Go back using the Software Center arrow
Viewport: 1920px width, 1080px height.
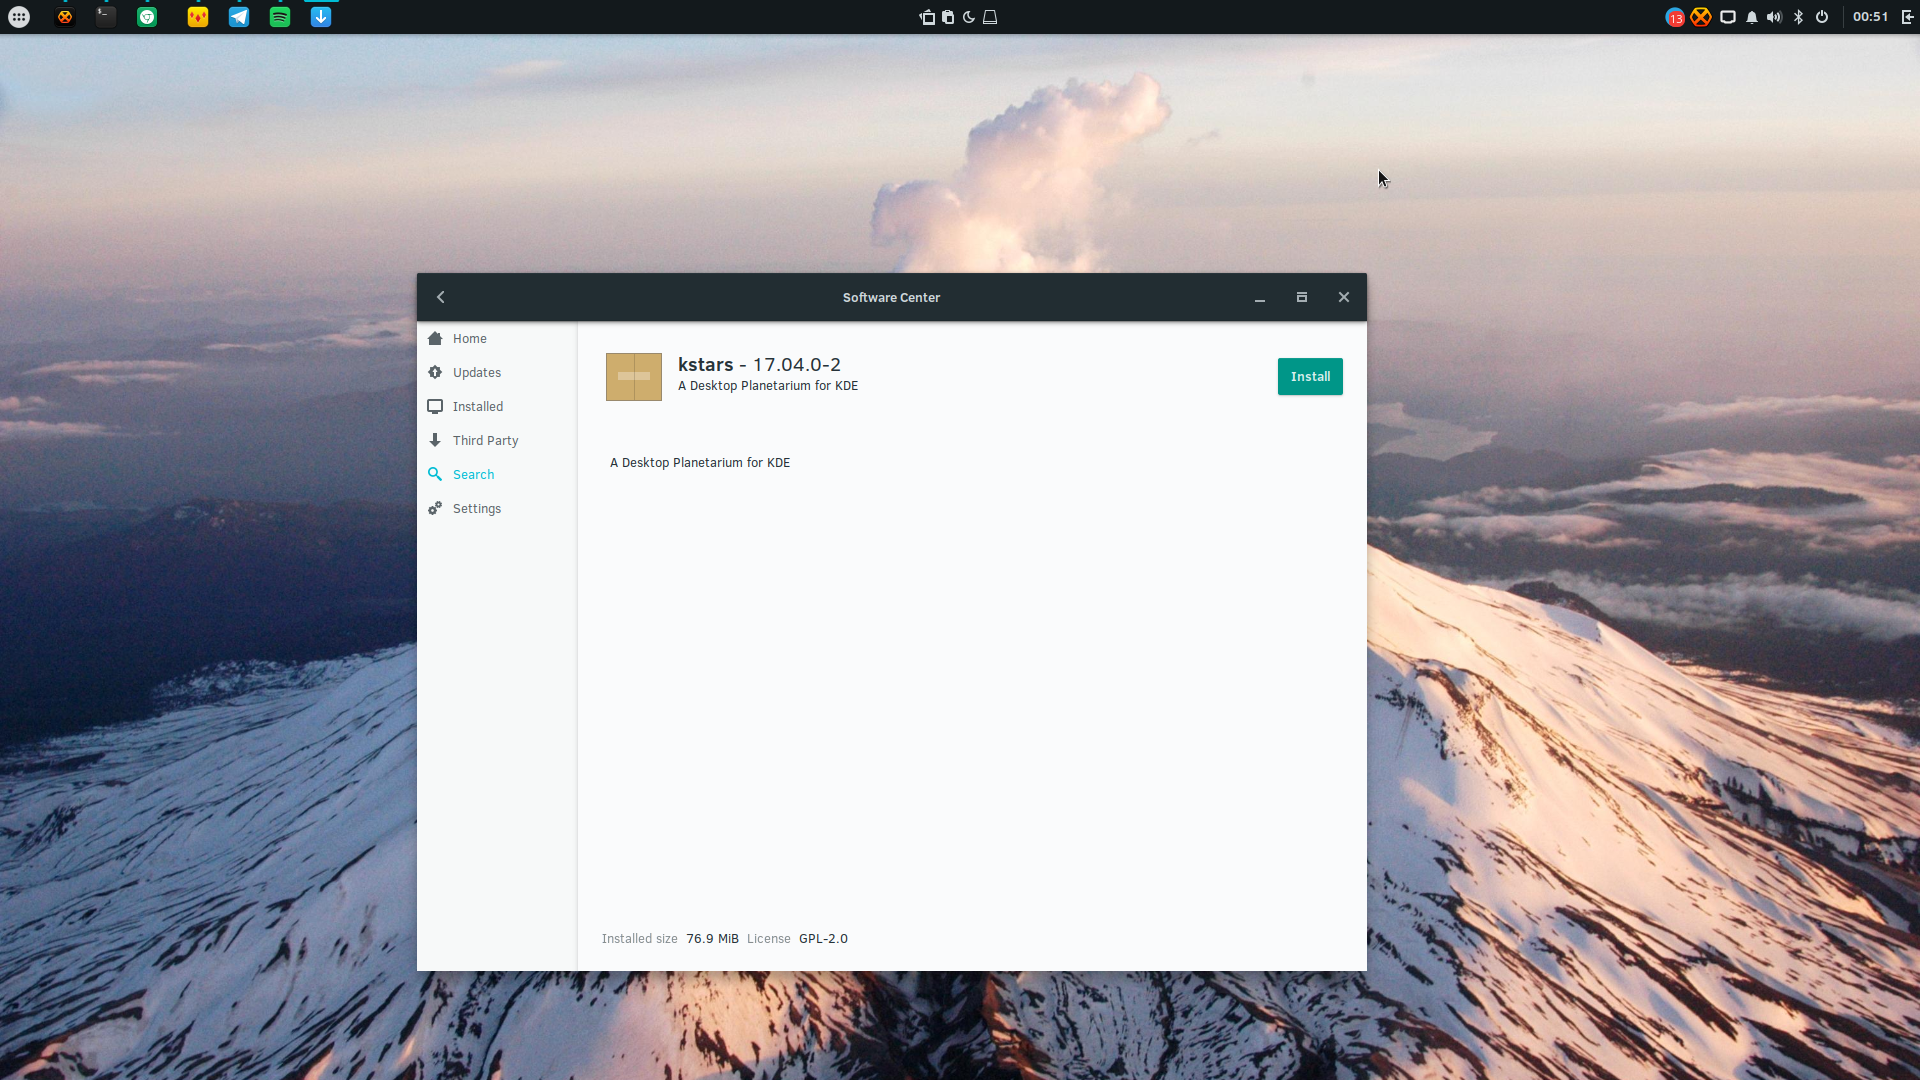point(440,297)
